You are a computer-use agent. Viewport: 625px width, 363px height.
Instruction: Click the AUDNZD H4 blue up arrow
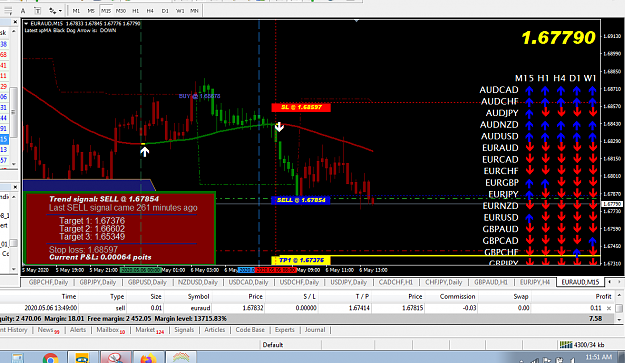tap(561, 125)
